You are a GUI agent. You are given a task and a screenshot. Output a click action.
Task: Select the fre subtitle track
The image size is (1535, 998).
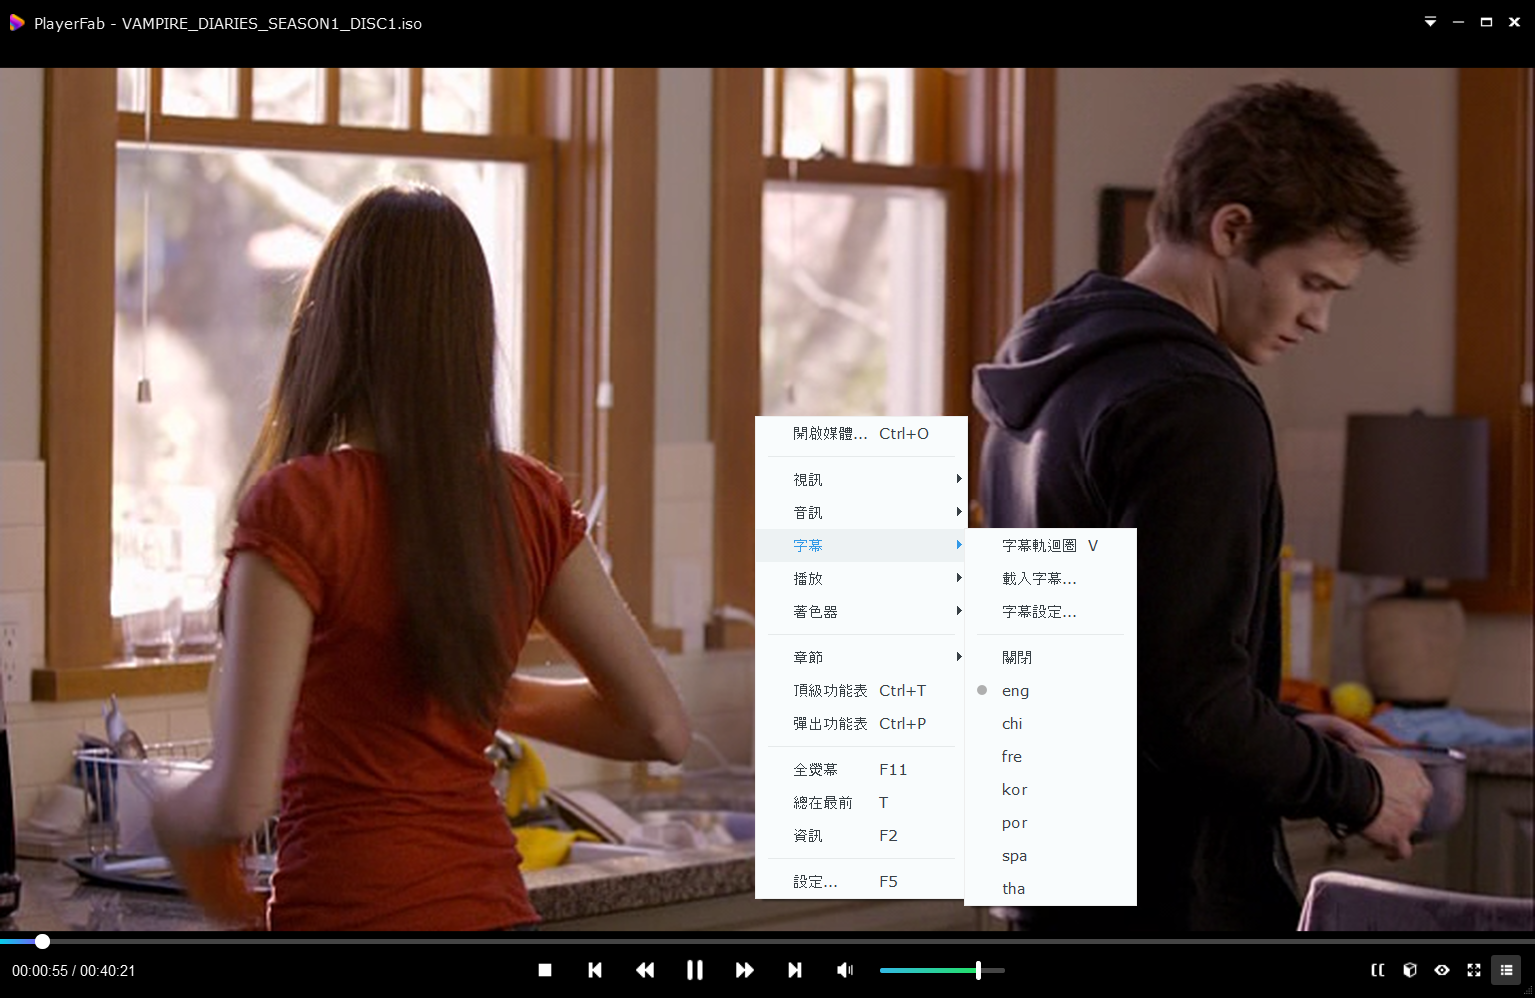1050,757
